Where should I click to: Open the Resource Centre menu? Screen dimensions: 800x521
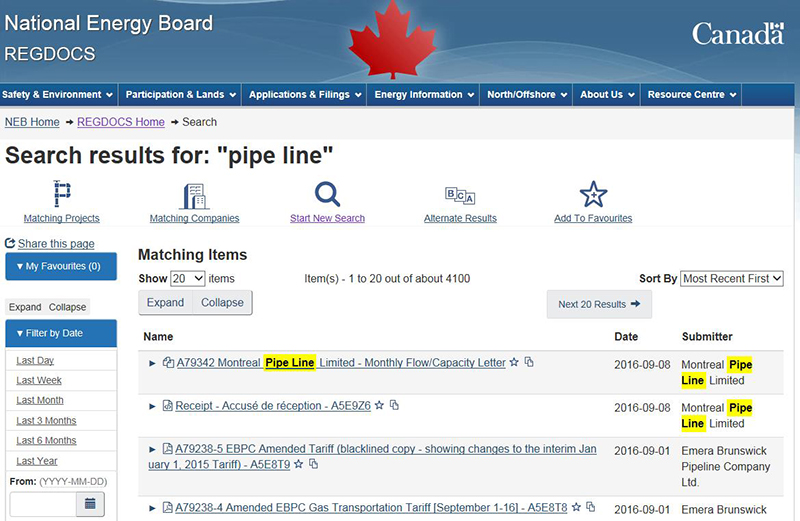(x=692, y=94)
